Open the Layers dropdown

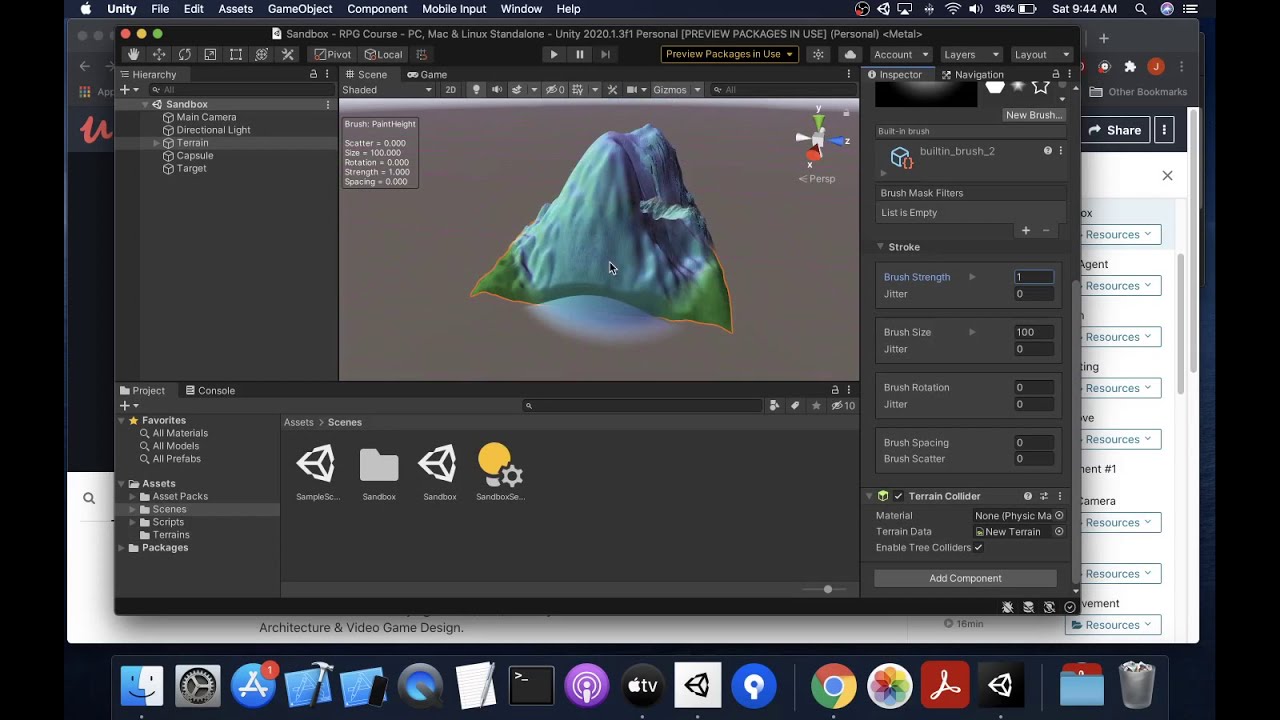tap(970, 54)
